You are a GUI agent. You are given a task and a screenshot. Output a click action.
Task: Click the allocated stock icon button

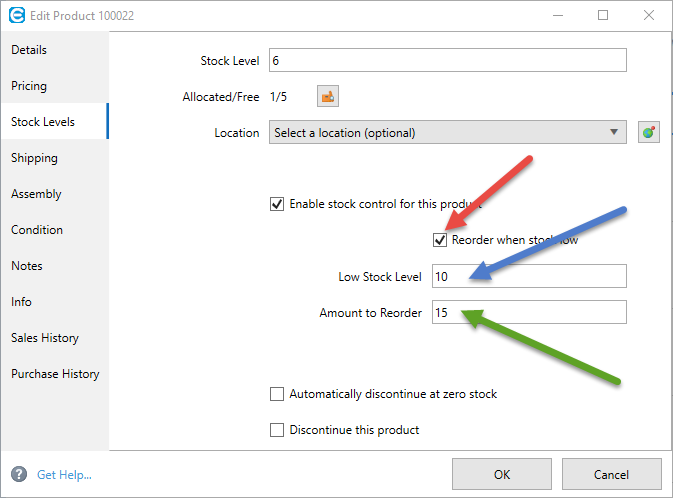point(328,96)
